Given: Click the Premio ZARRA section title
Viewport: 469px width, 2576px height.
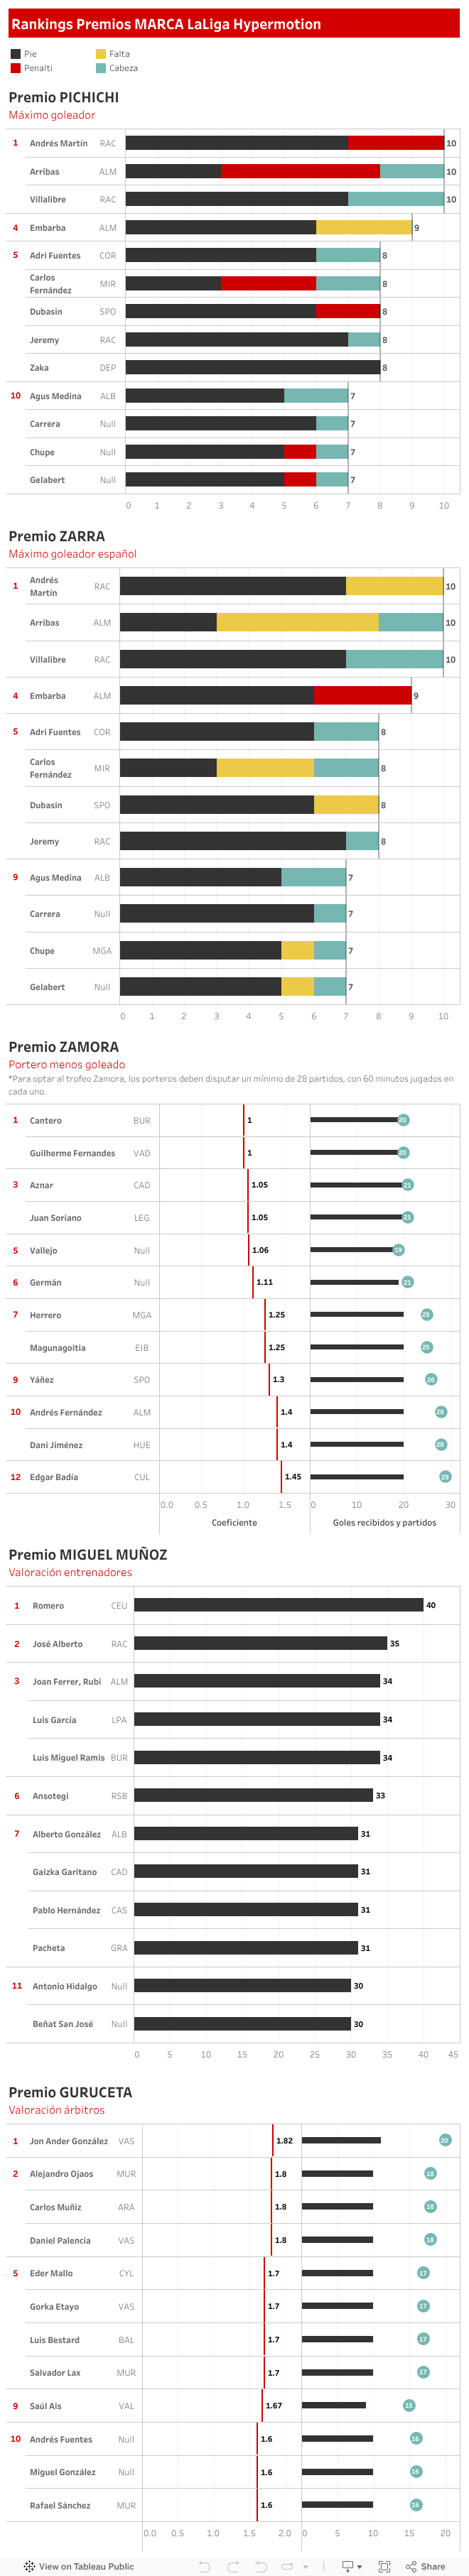Looking at the screenshot, I should tap(57, 536).
